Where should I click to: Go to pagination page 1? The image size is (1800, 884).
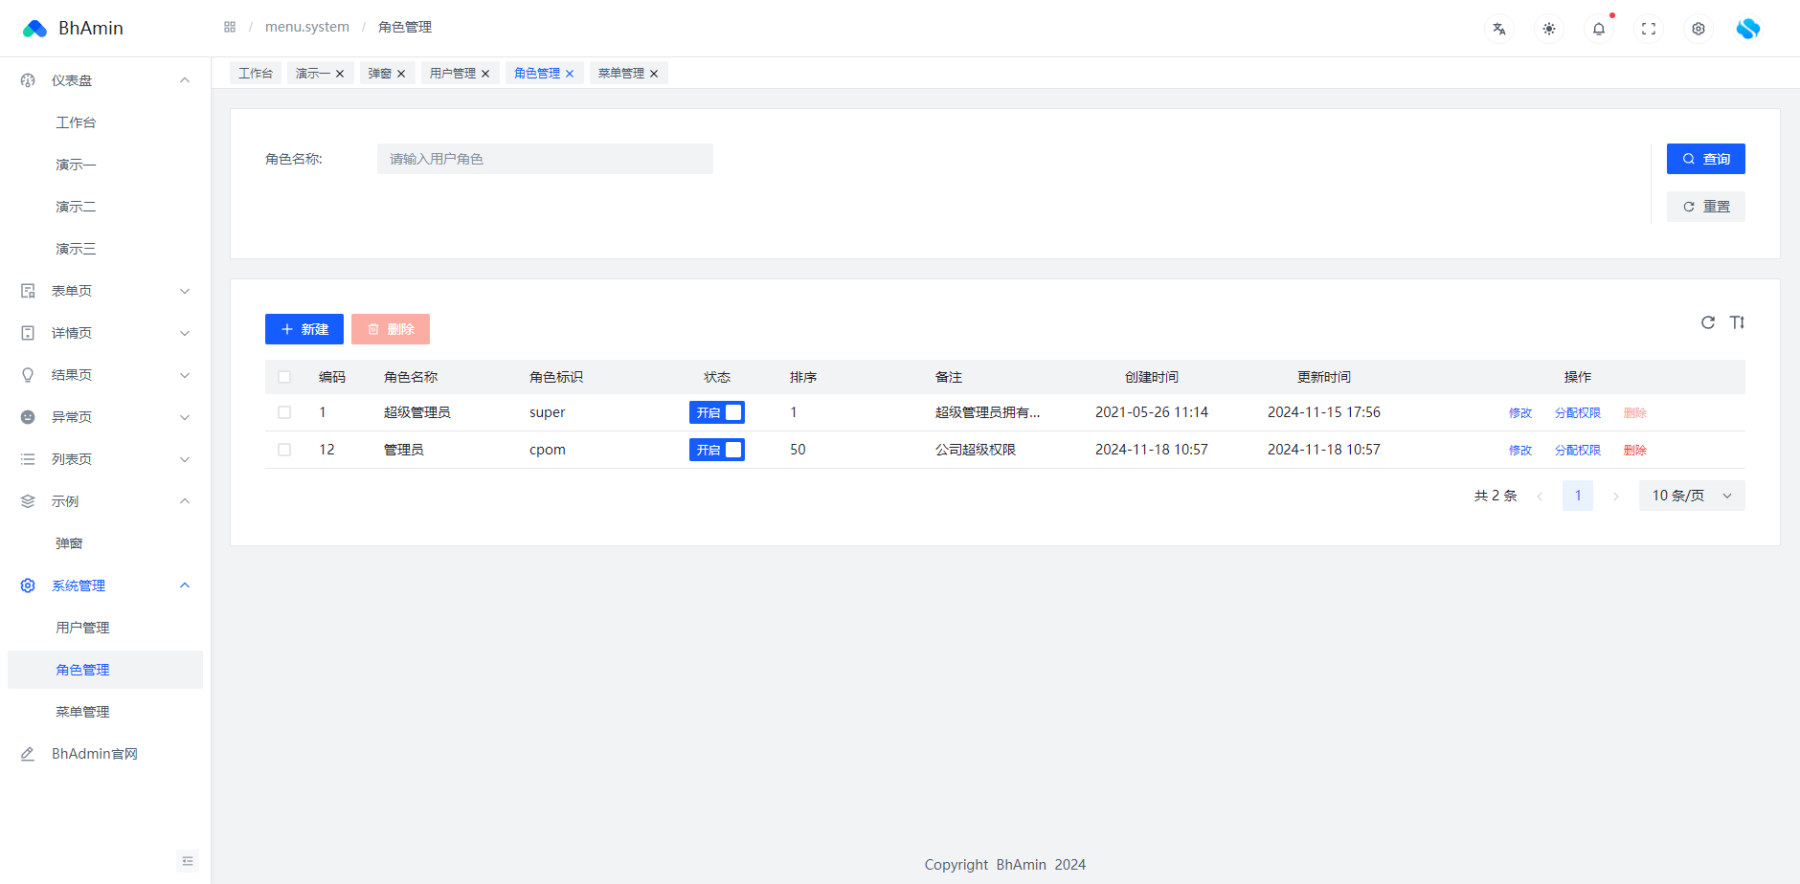click(1578, 496)
